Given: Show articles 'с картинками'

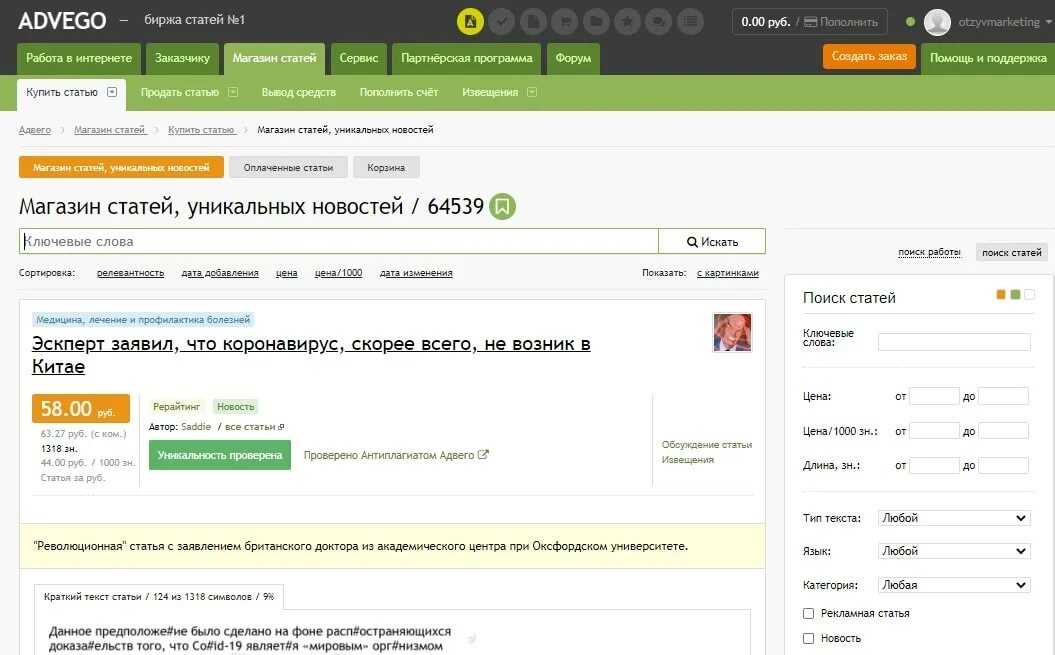Looking at the screenshot, I should pyautogui.click(x=727, y=273).
